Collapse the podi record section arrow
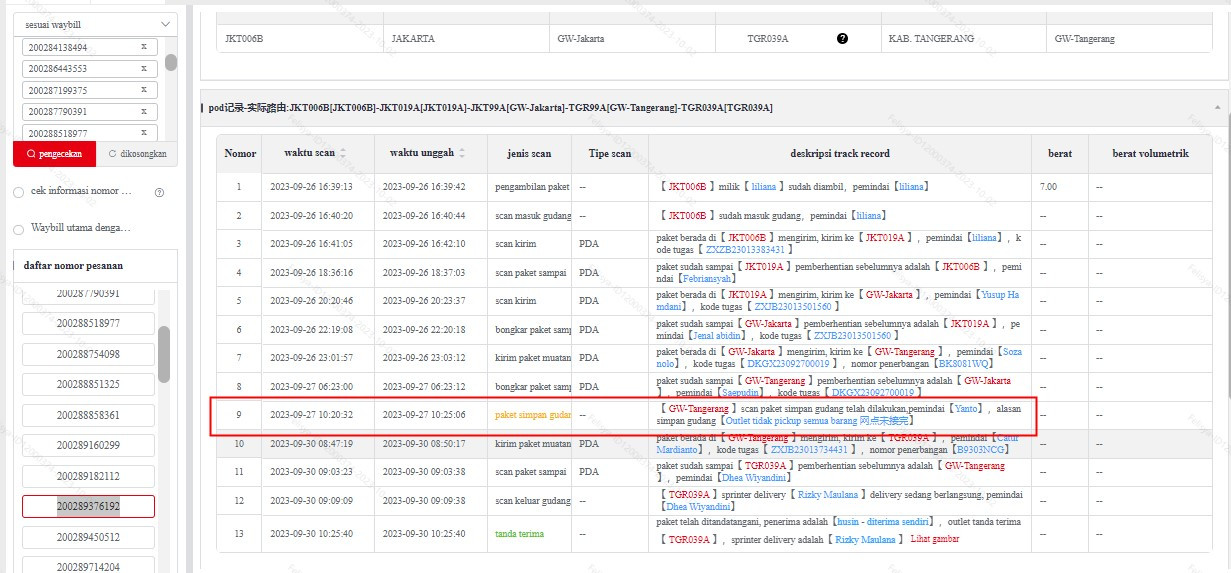This screenshot has height=573, width=1231. (x=1217, y=107)
